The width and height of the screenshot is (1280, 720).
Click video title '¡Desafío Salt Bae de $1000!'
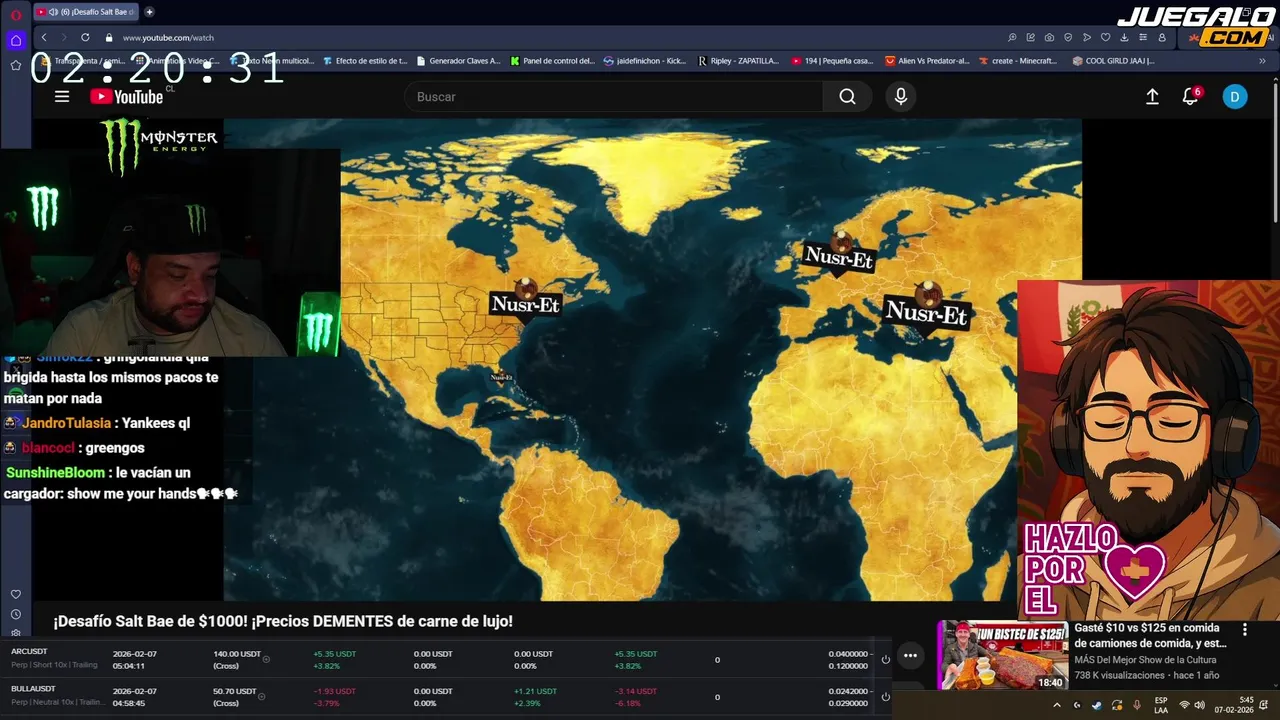(x=283, y=621)
